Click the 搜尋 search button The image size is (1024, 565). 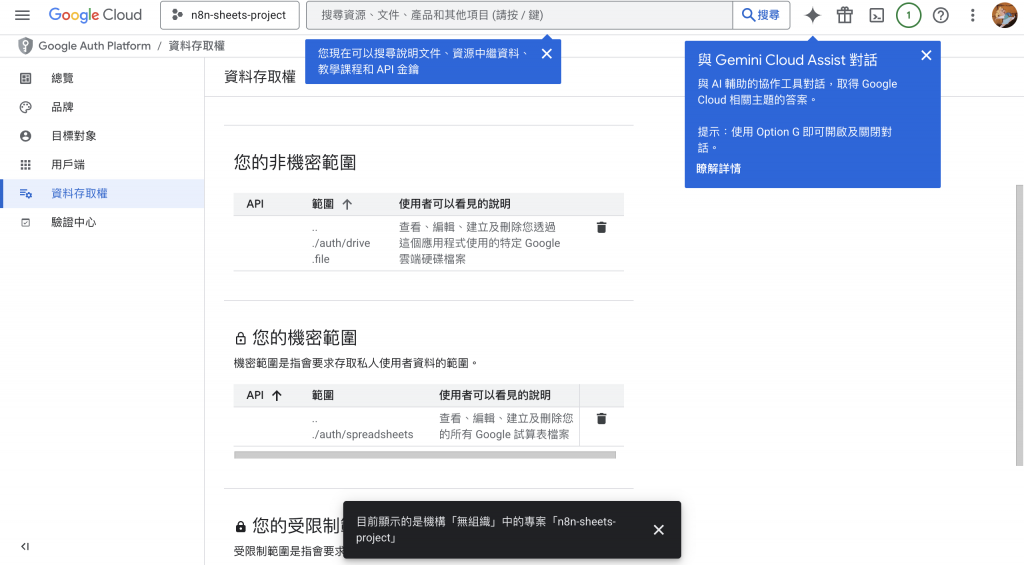pyautogui.click(x=761, y=15)
